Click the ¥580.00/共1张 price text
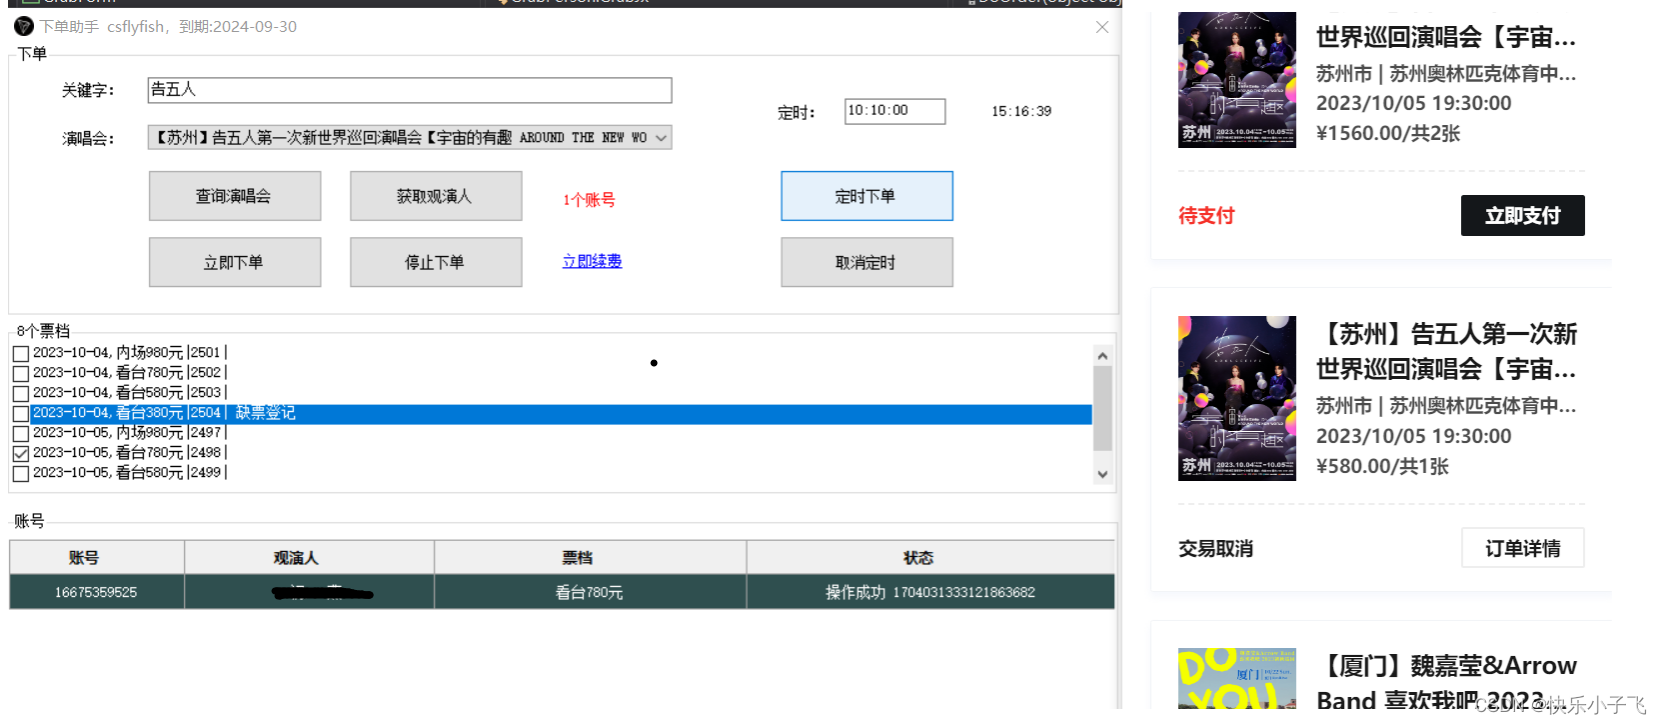 (1382, 466)
